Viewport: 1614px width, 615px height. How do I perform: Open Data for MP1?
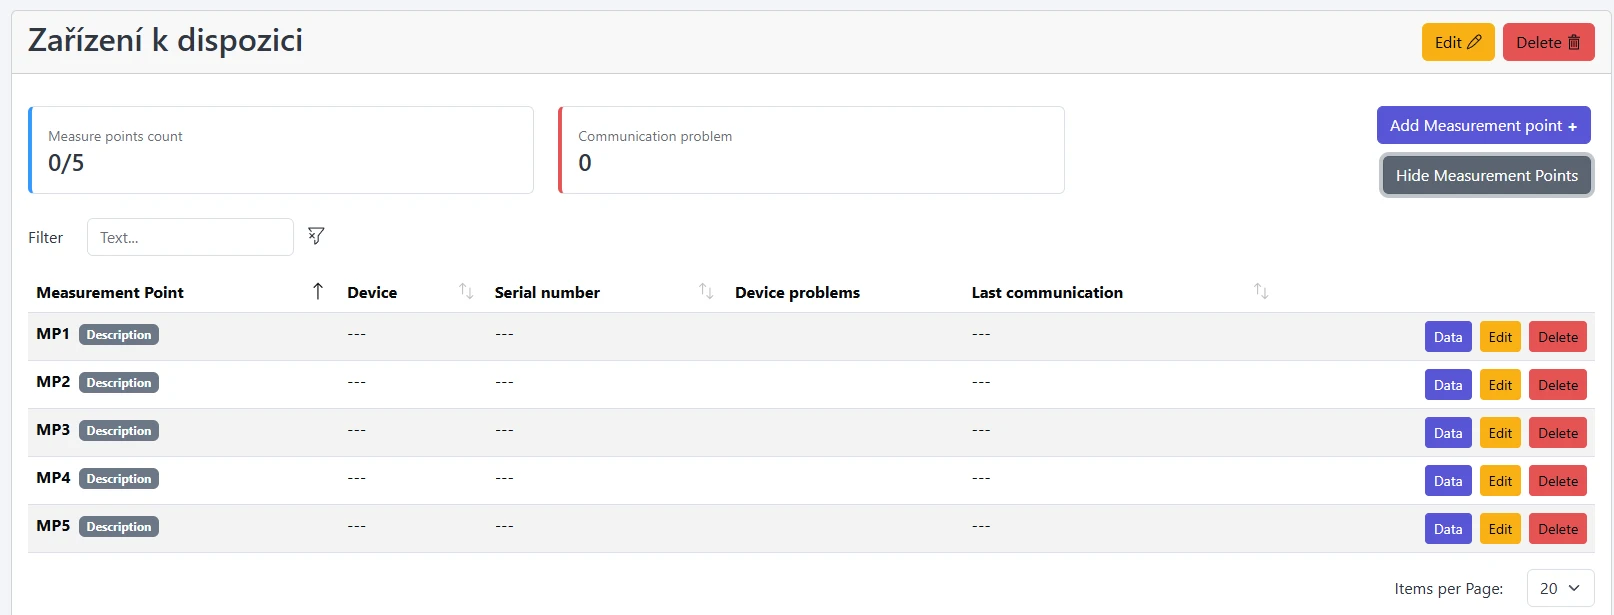tap(1448, 337)
